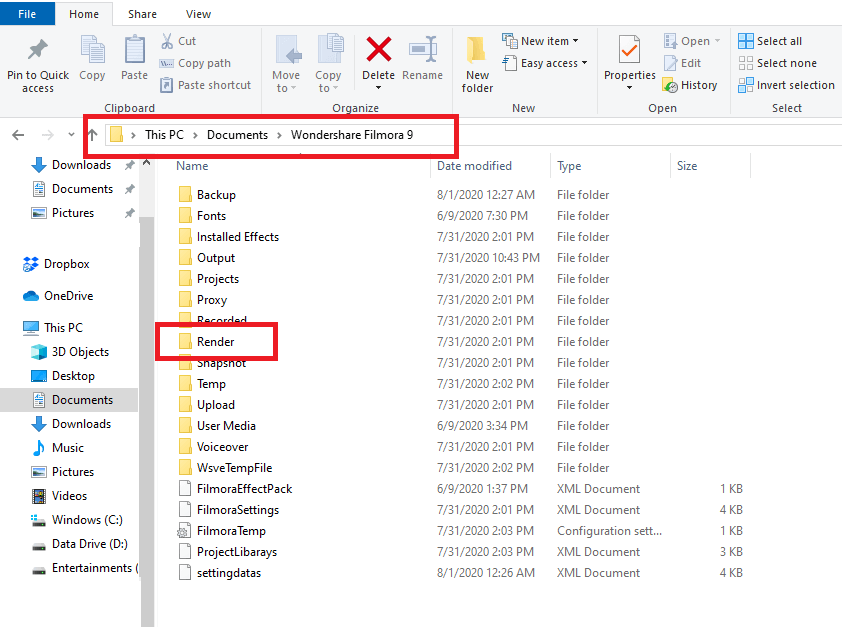Viewport: 847px width, 627px height.
Task: Click the navigation pane scroll-up arrow
Action: coord(146,163)
